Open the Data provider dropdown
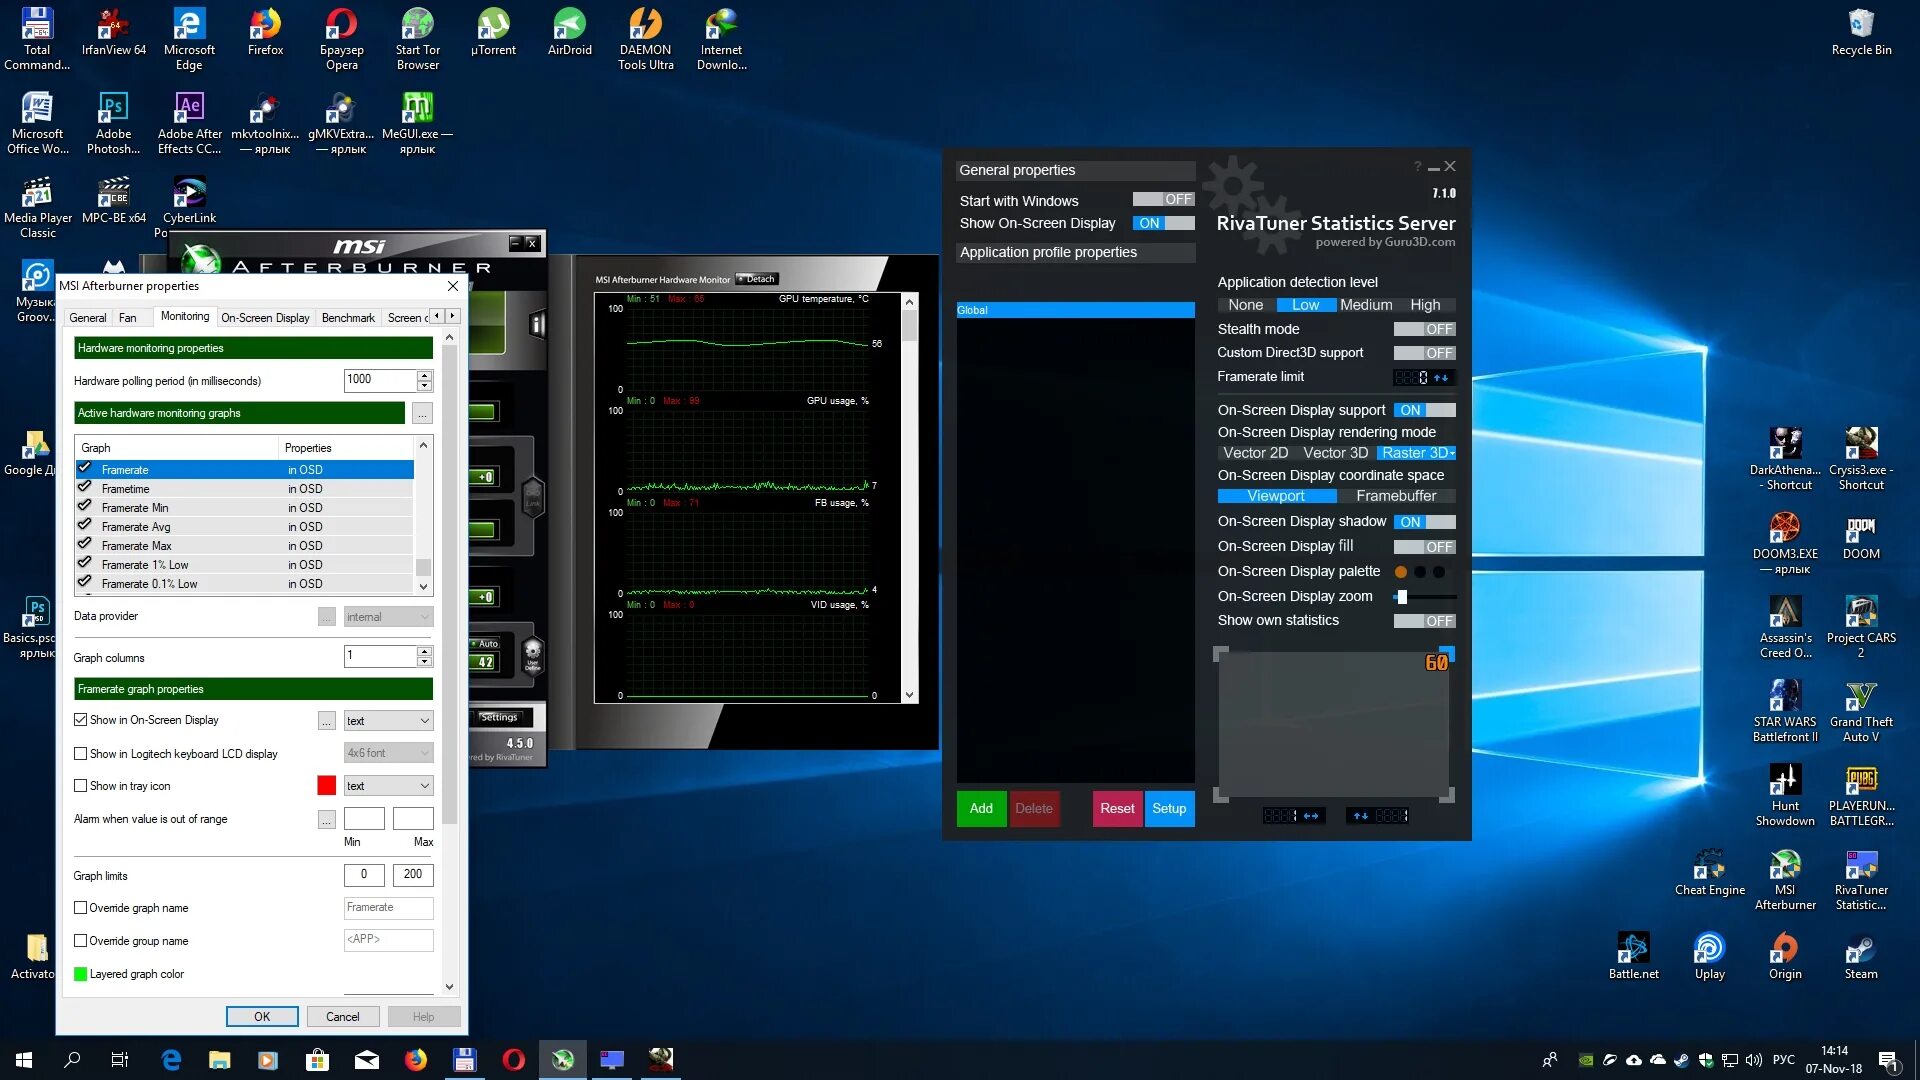 388,617
